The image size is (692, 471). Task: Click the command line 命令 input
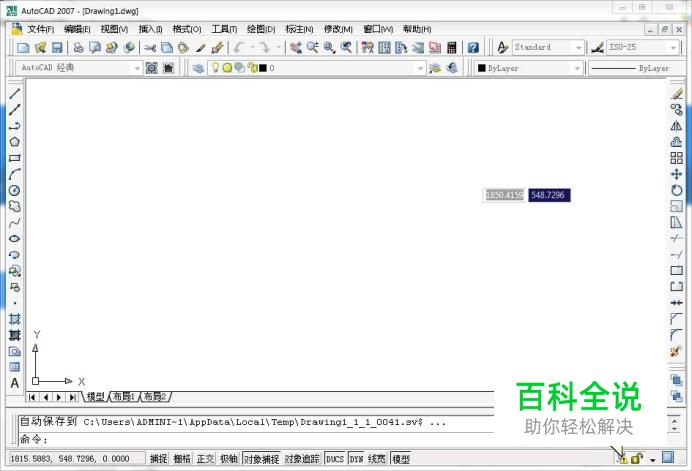256,439
